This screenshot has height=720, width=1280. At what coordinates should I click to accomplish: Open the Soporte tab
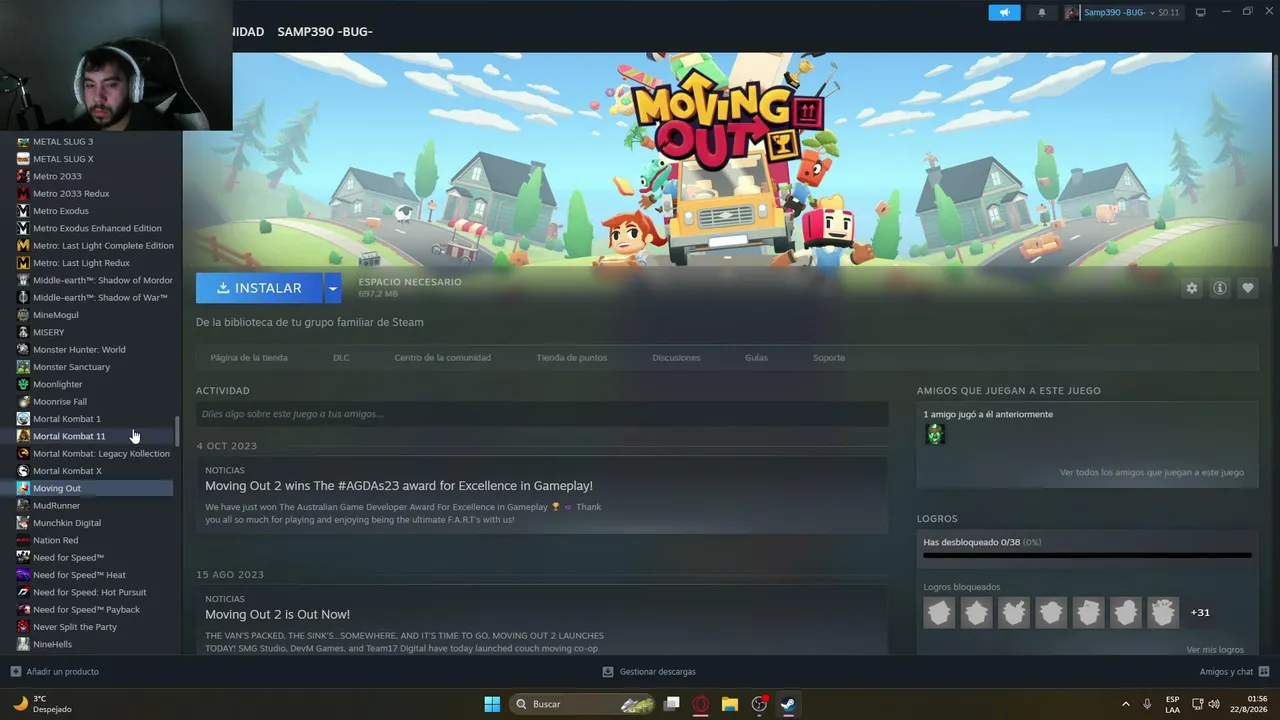pos(829,357)
